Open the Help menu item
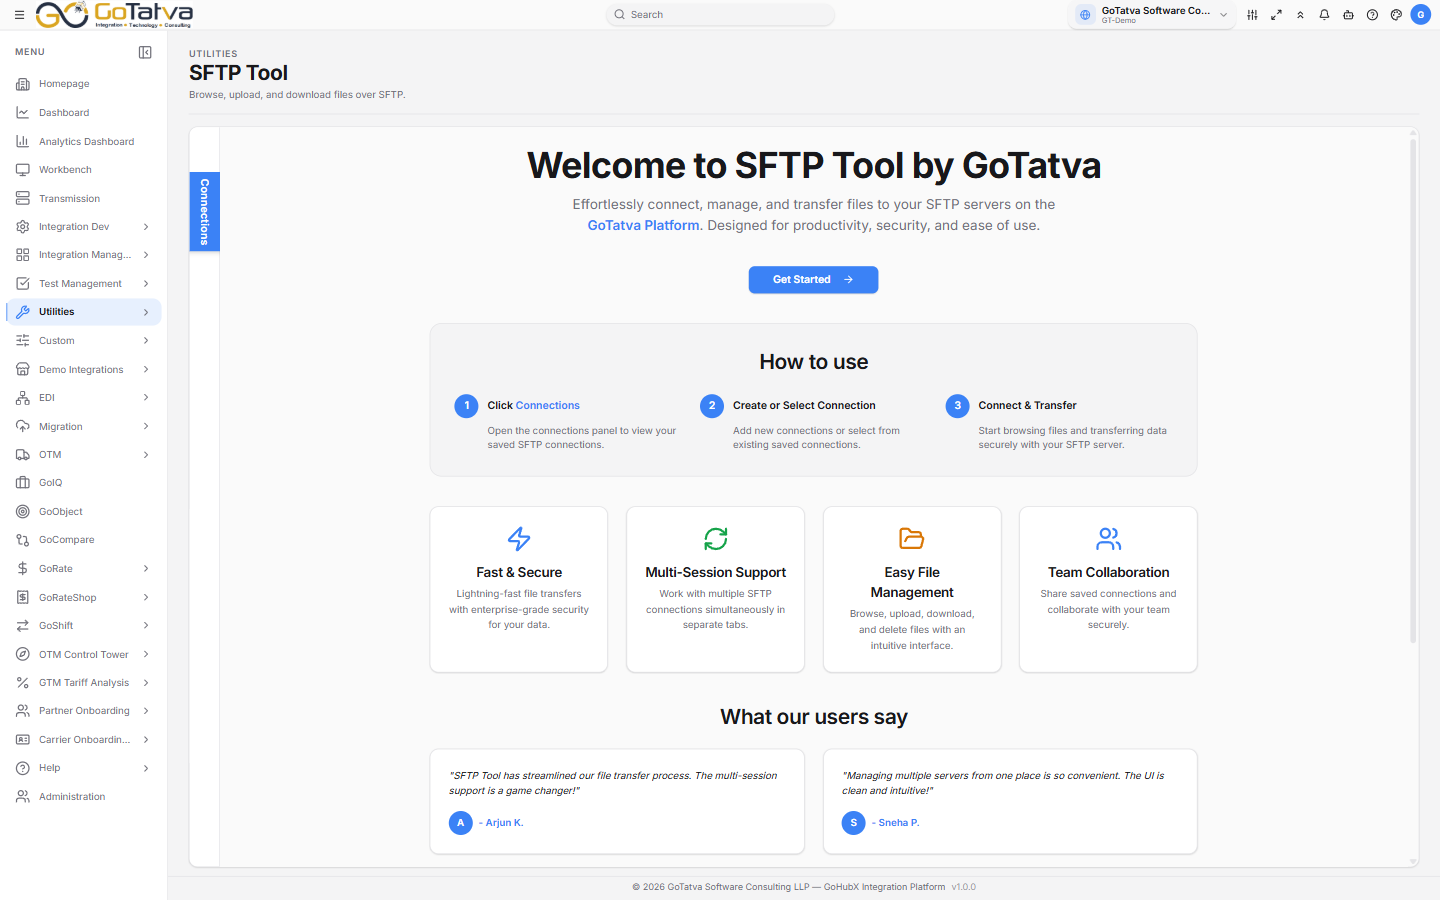The height and width of the screenshot is (900, 1440). click(x=84, y=768)
